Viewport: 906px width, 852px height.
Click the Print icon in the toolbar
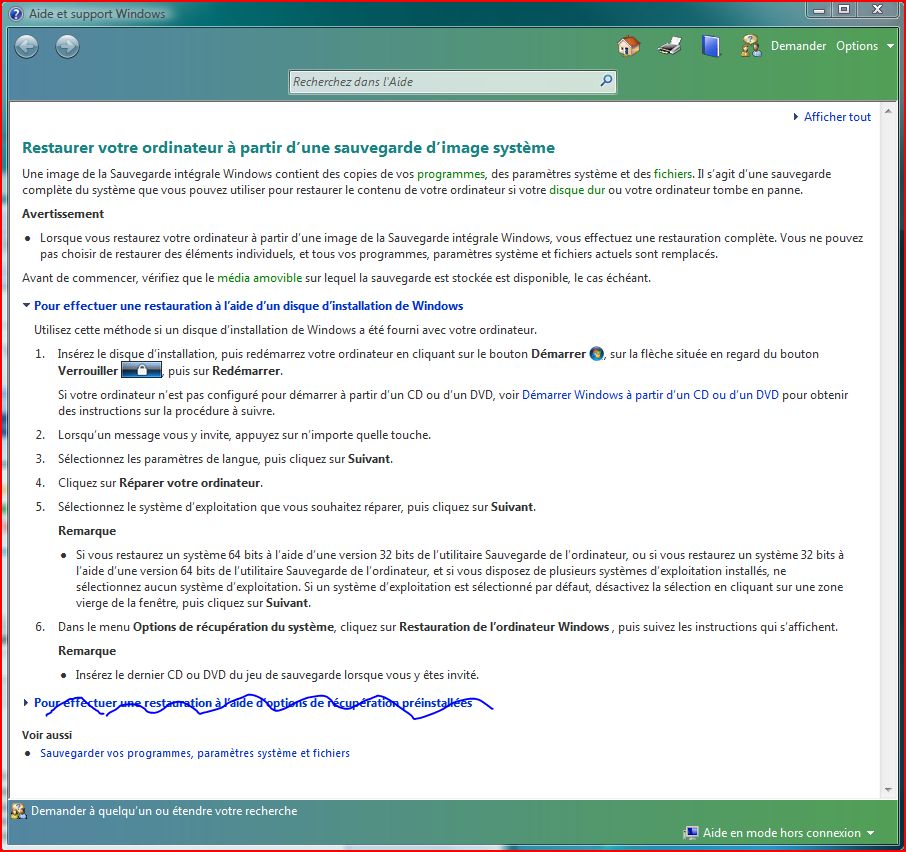(x=669, y=46)
